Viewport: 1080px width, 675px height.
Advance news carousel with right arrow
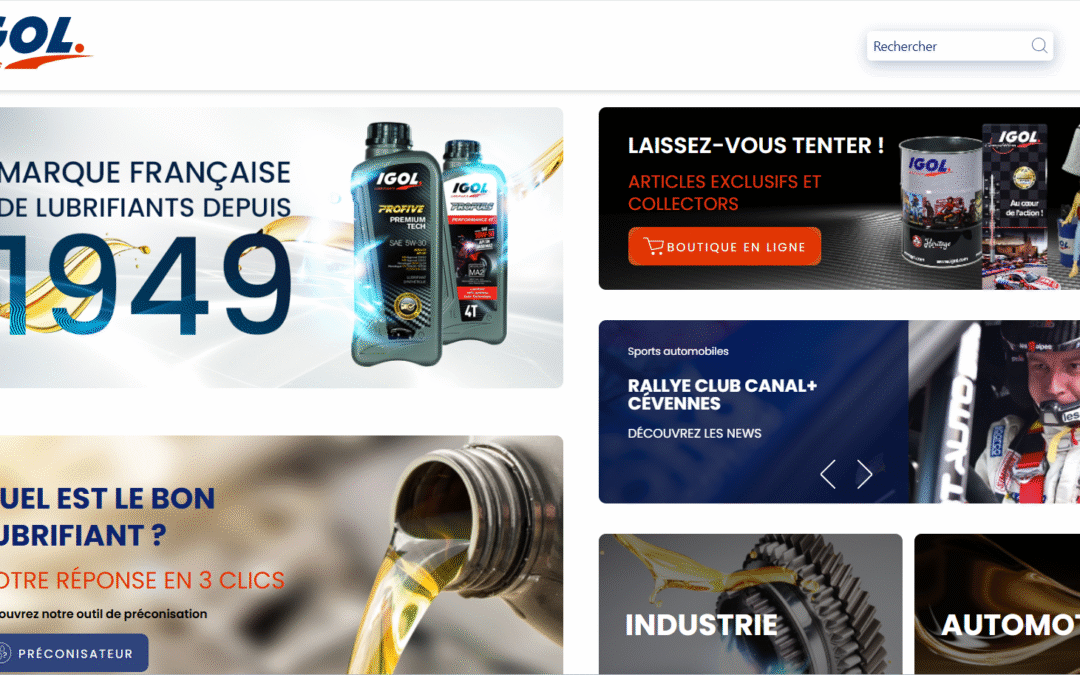point(864,474)
